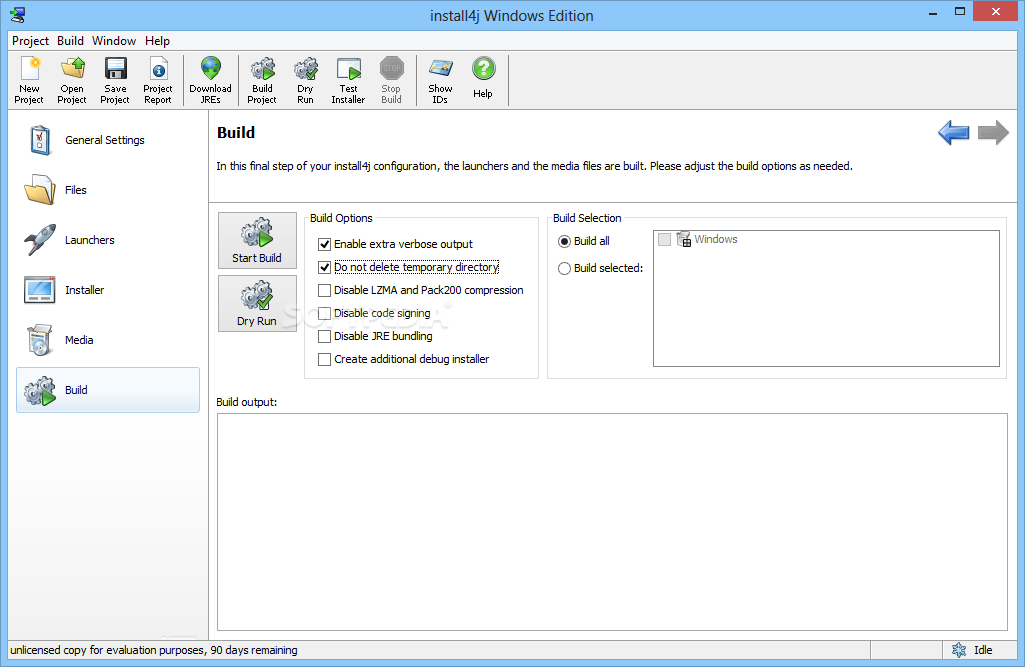Go back with the blue left arrow
This screenshot has height=667, width=1025.
click(x=953, y=132)
